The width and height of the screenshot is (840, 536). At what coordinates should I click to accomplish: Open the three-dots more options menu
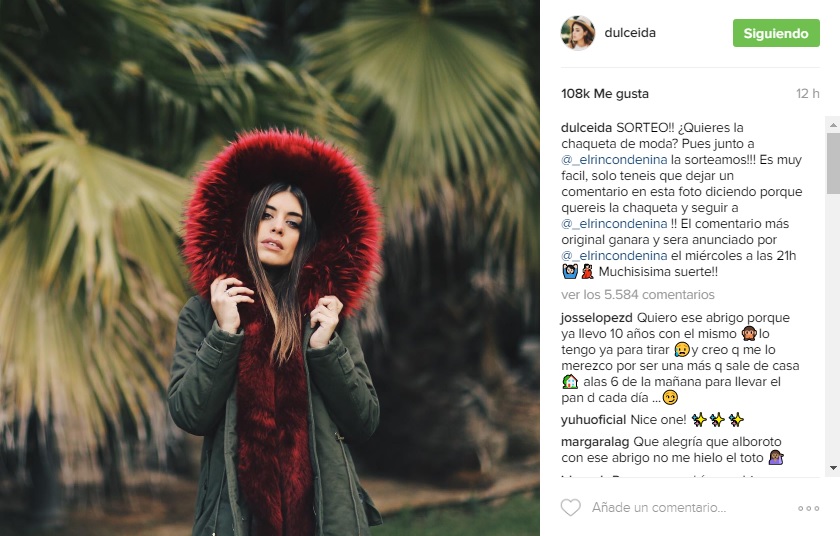[x=808, y=508]
